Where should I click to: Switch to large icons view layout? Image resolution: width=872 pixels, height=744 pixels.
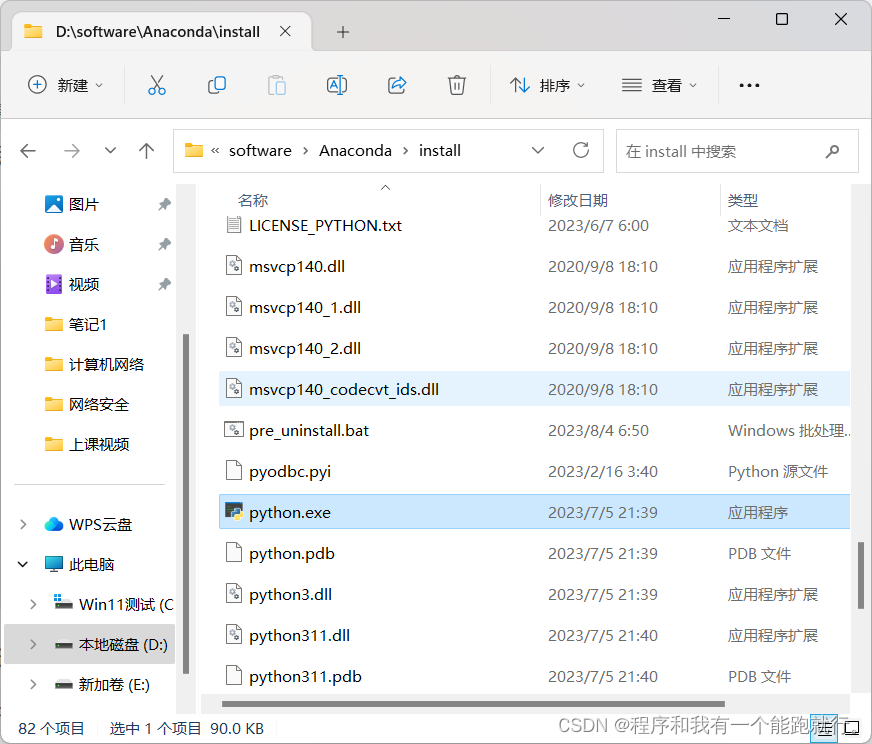tap(852, 728)
